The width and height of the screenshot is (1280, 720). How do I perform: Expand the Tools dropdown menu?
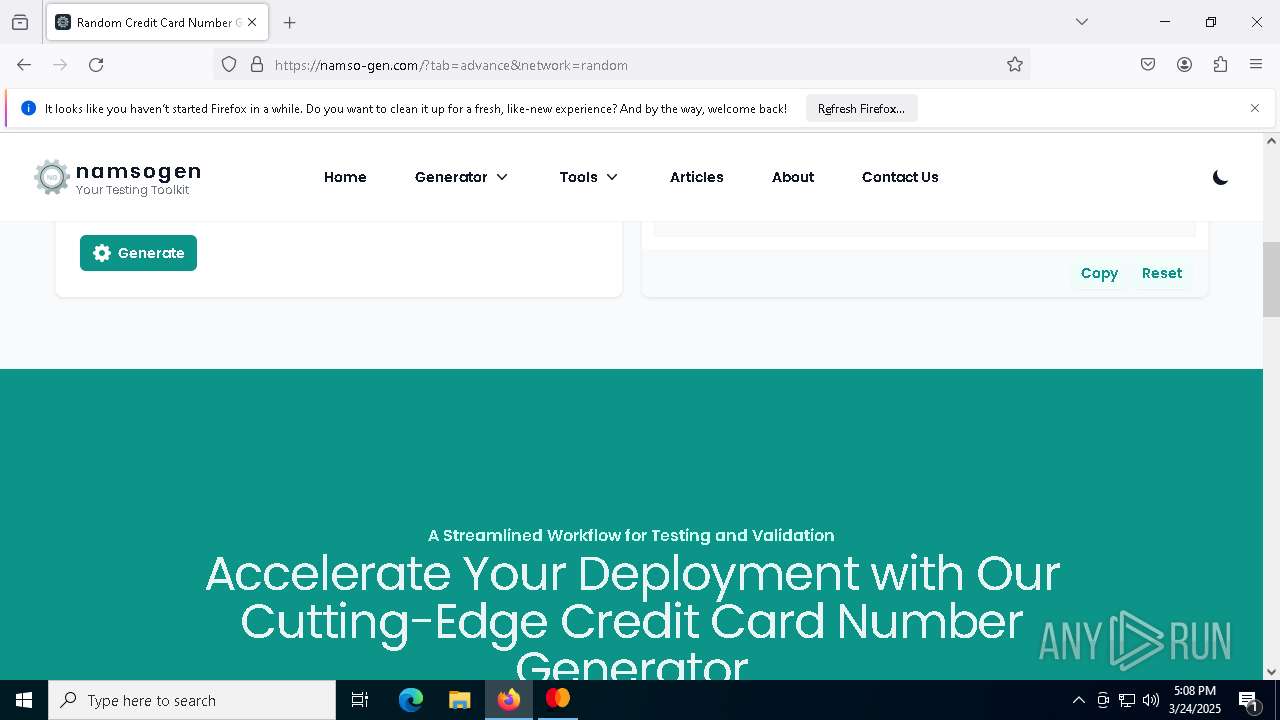(x=589, y=177)
